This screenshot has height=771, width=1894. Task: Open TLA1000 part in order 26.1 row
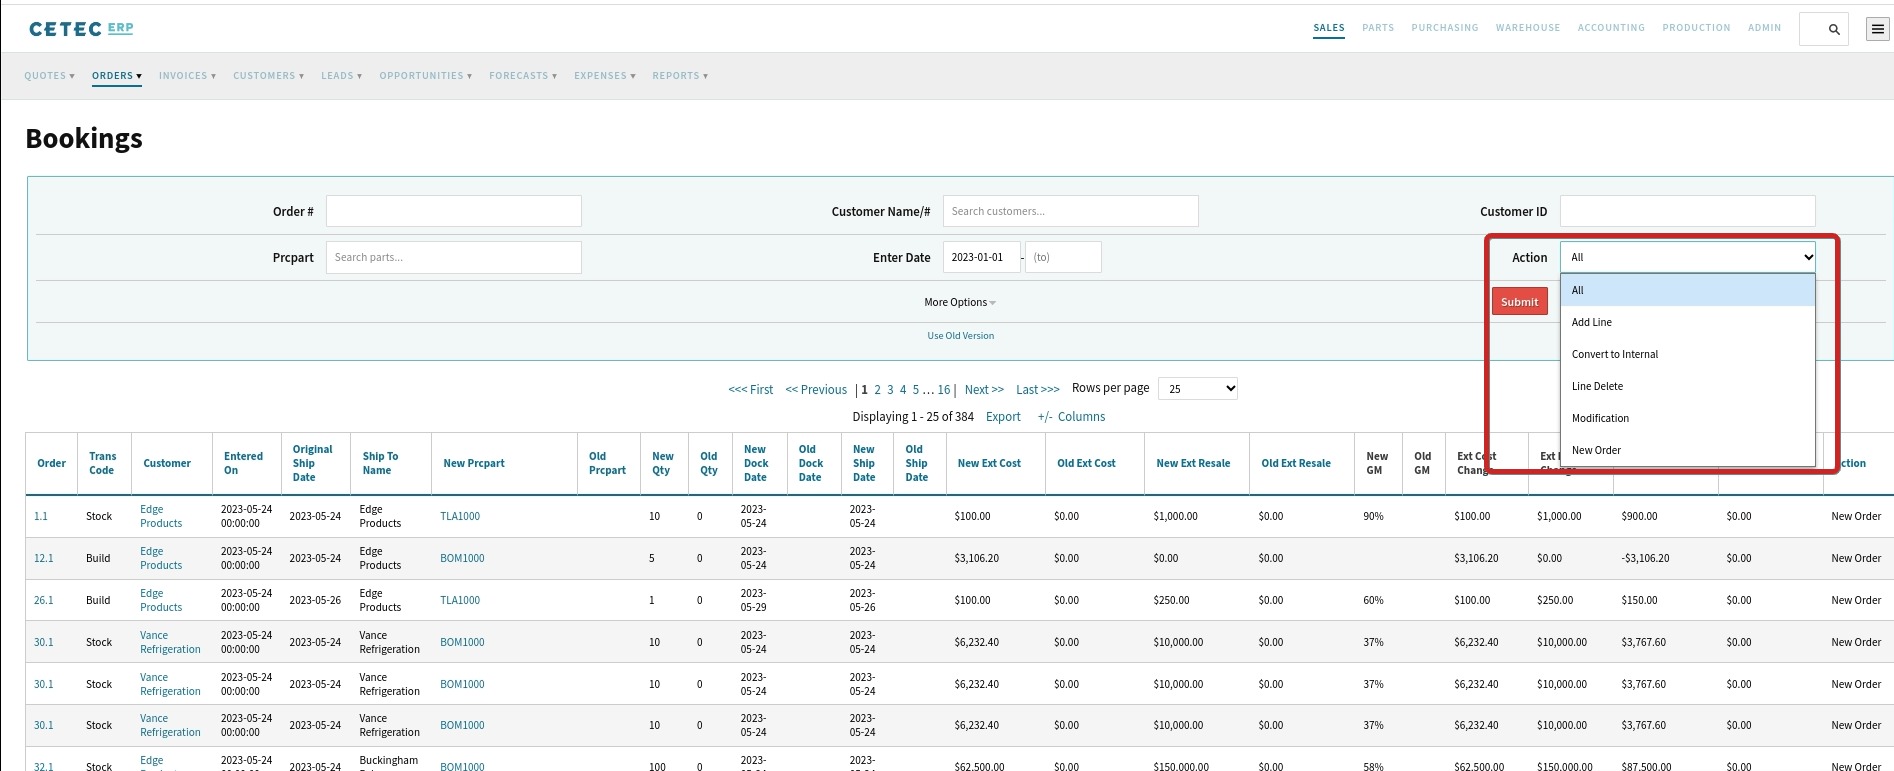pos(460,601)
